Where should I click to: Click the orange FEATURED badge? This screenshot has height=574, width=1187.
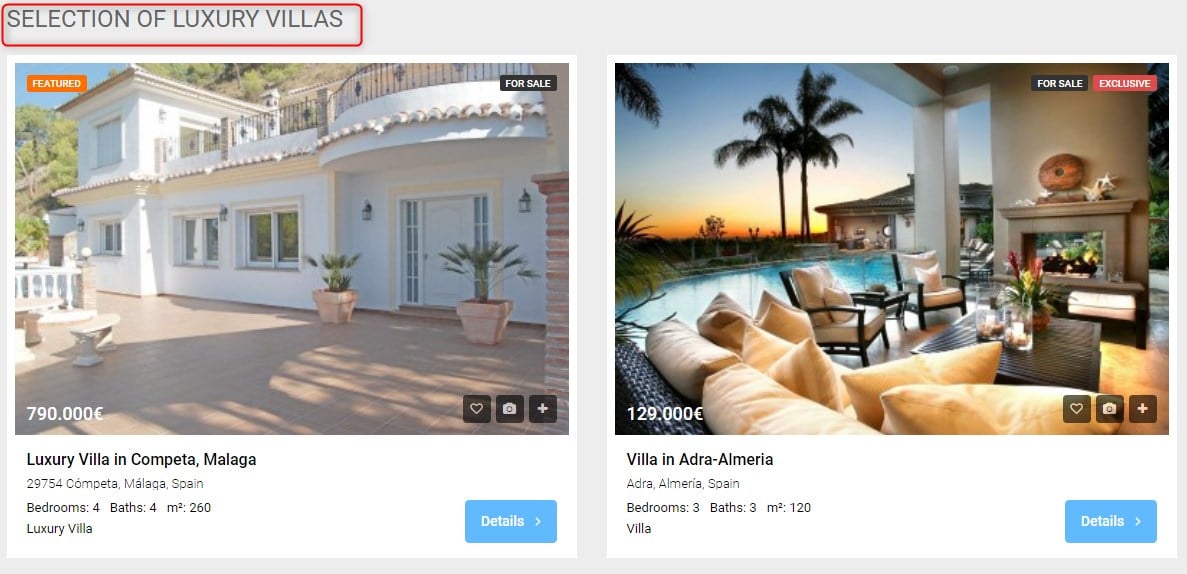57,83
